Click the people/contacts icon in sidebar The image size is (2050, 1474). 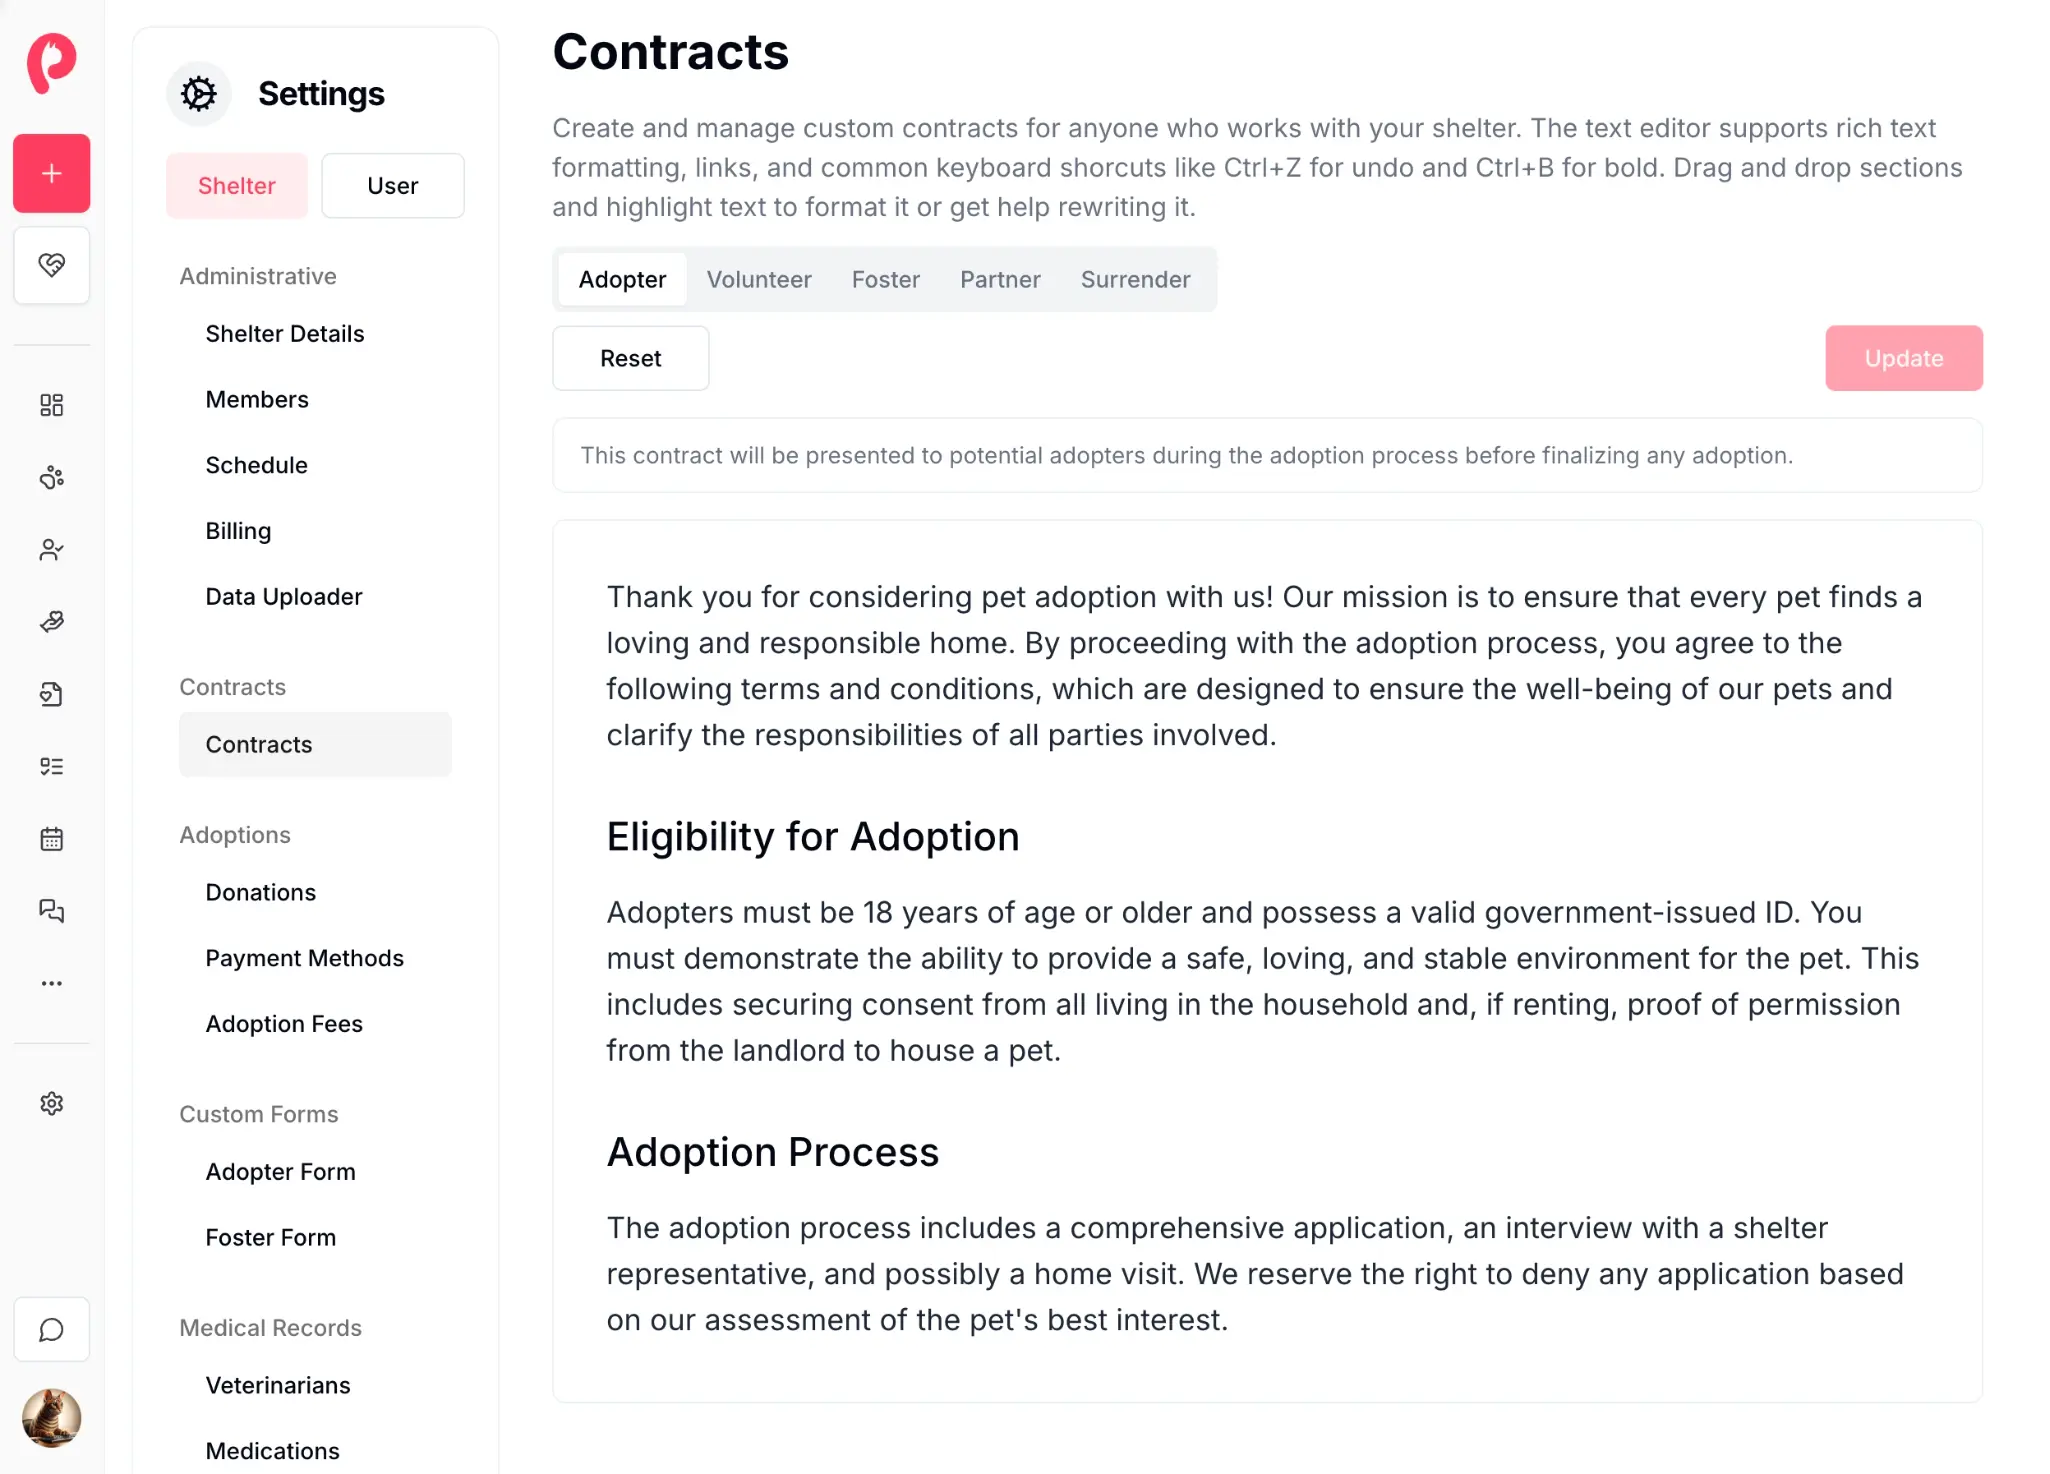point(53,549)
